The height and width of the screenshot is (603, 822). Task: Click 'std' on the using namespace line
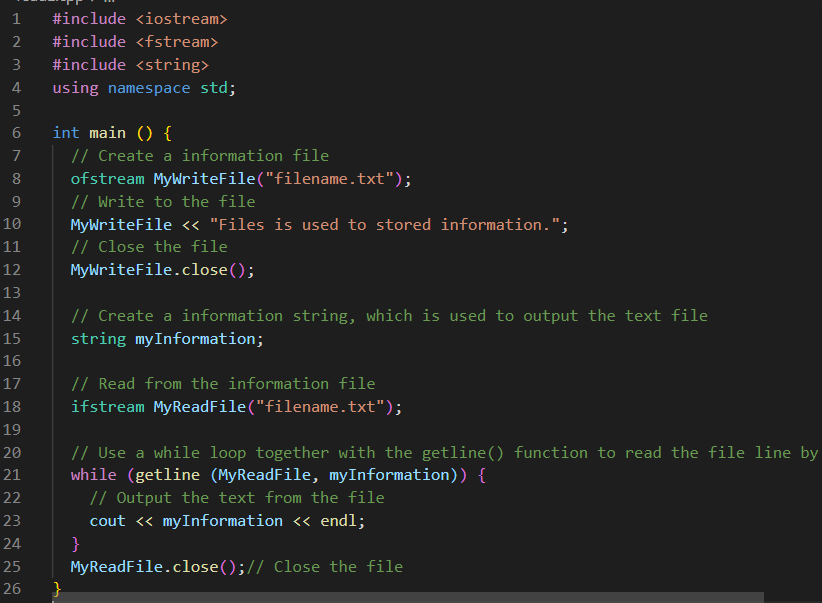[x=214, y=88]
